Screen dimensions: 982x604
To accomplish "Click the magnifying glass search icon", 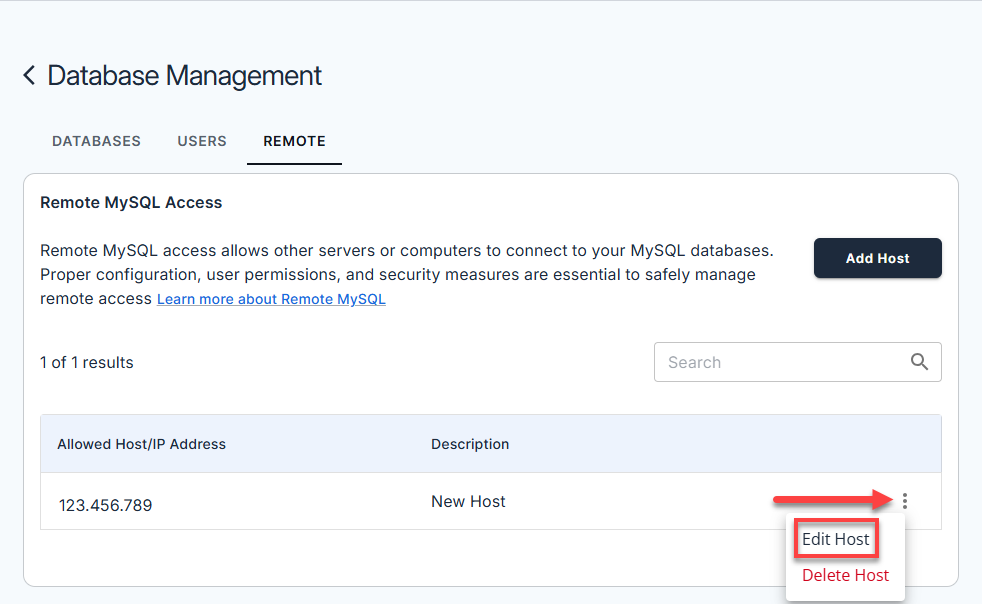I will click(920, 362).
